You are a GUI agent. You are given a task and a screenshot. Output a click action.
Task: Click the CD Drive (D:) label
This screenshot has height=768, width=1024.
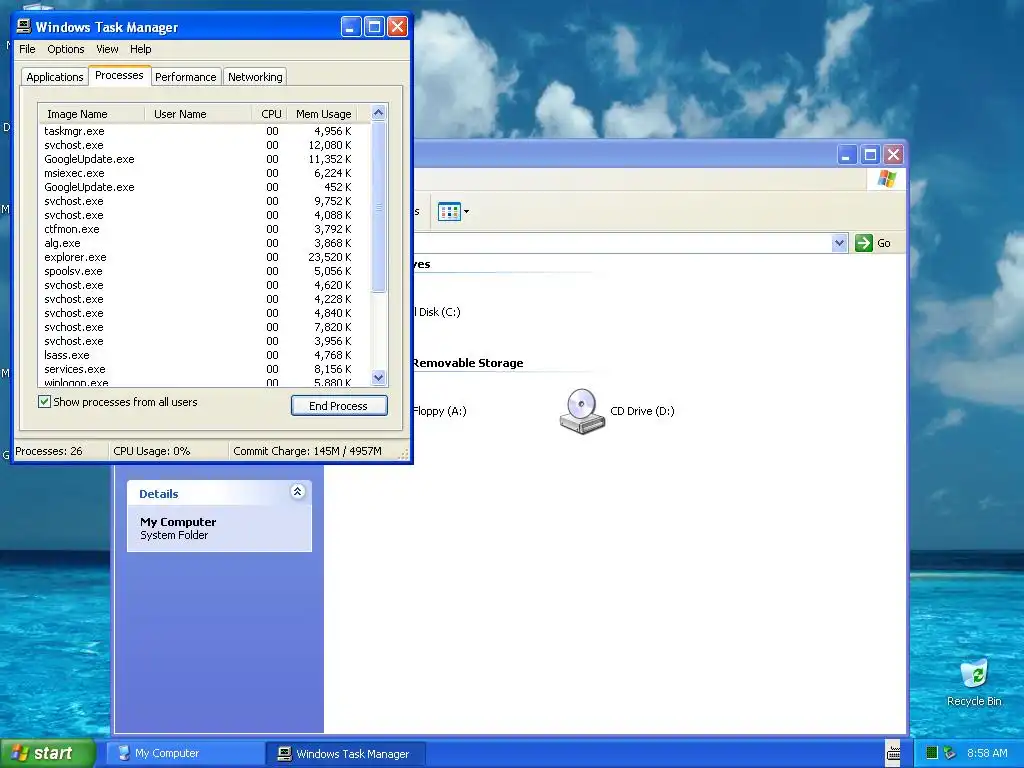[x=642, y=411]
